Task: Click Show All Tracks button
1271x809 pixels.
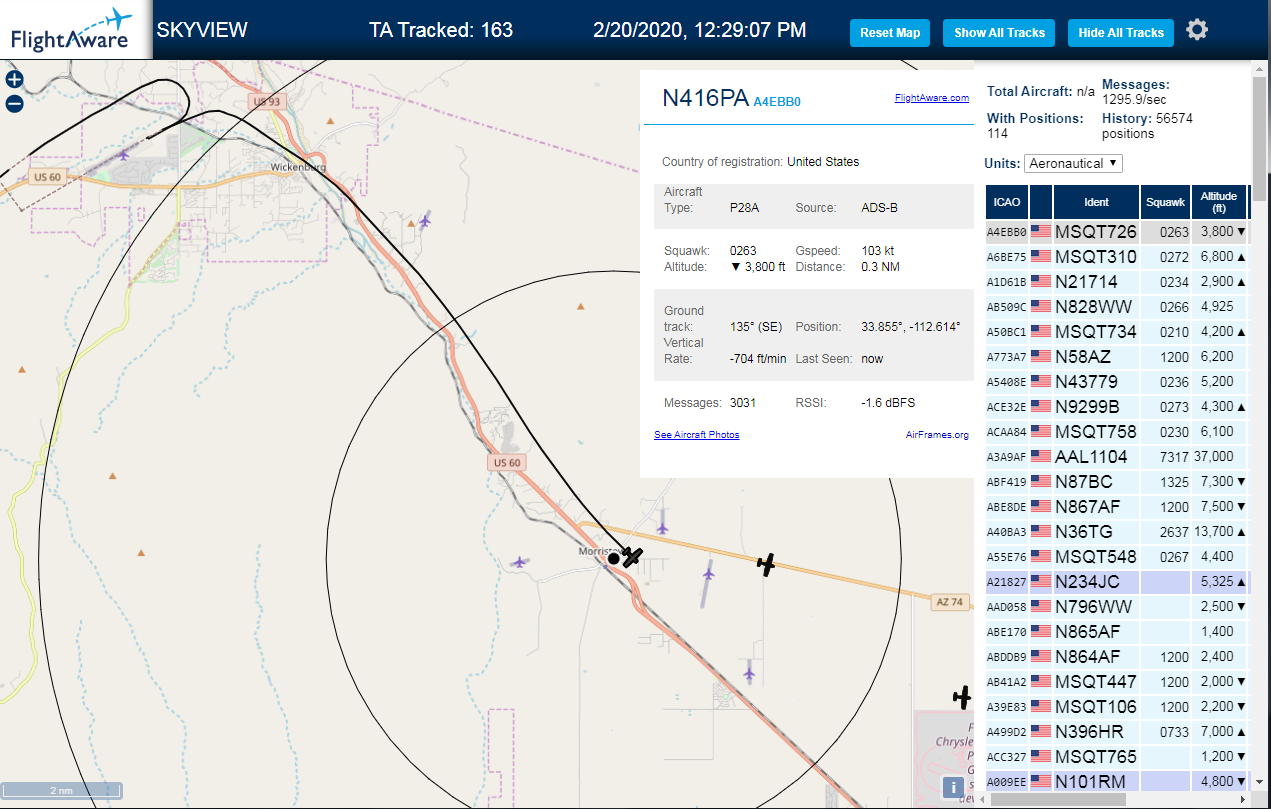Action: (999, 32)
